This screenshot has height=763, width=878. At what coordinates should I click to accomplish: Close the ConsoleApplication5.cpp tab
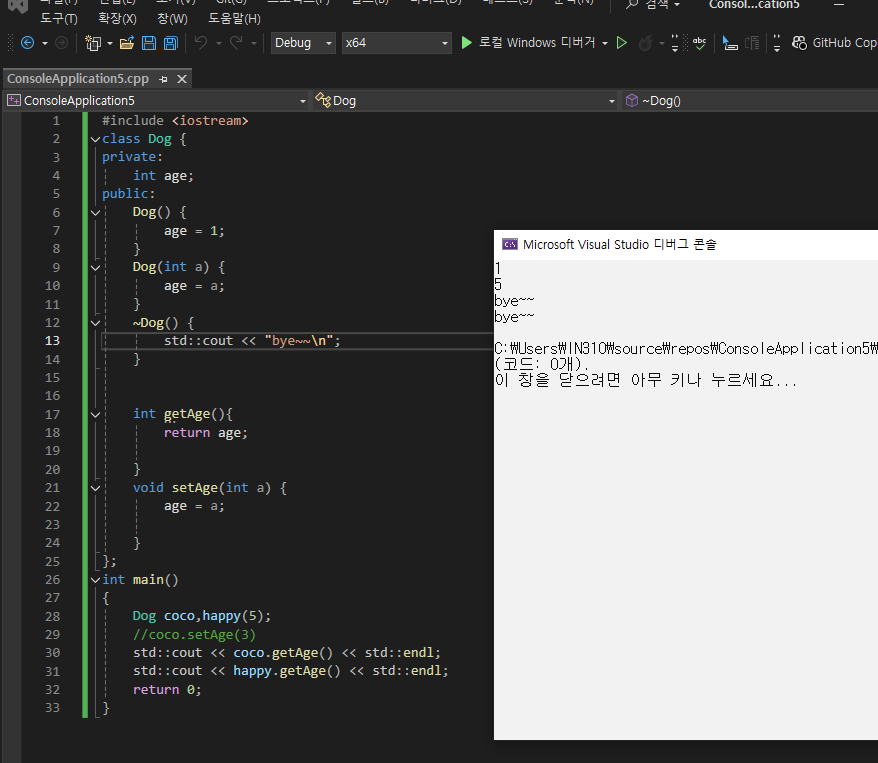182,79
